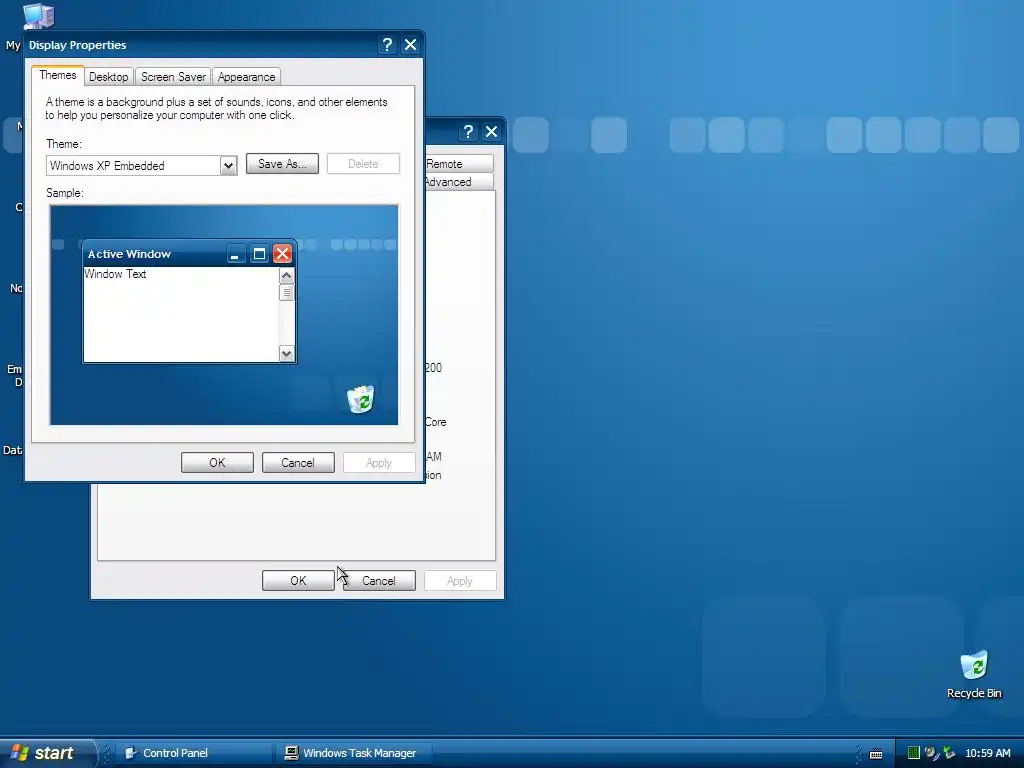This screenshot has height=768, width=1024.
Task: Click the sample window scroll down arrow
Action: [286, 354]
